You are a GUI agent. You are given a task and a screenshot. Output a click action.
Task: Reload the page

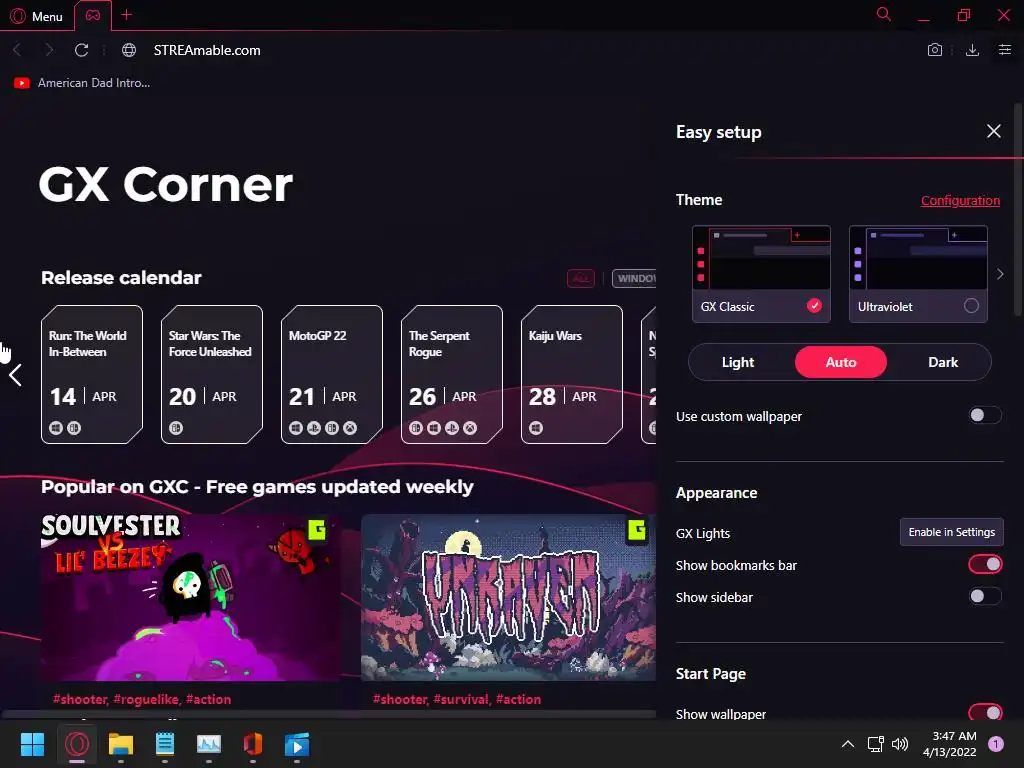[x=82, y=50]
